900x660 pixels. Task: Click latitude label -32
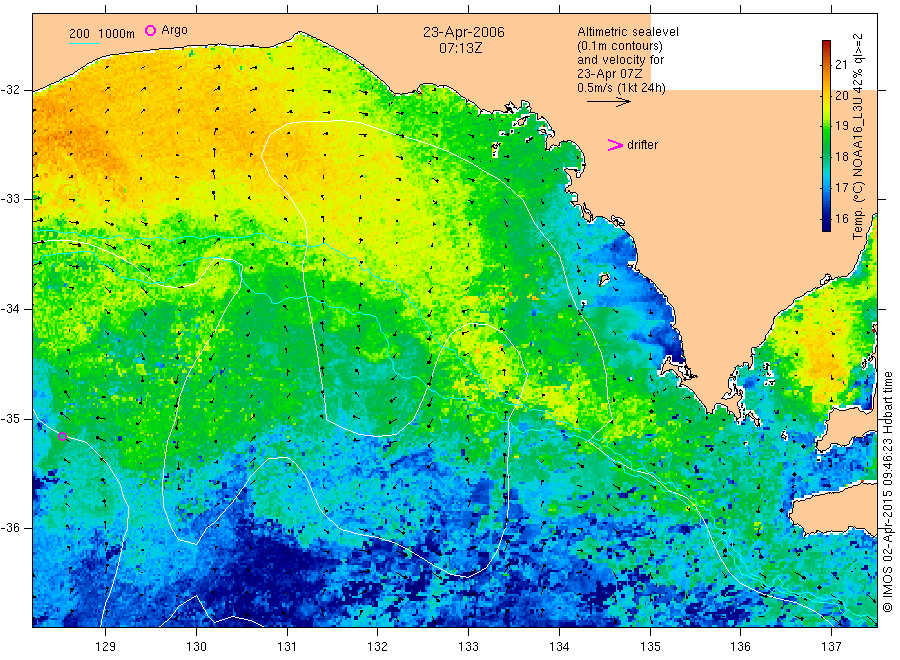click(x=10, y=90)
